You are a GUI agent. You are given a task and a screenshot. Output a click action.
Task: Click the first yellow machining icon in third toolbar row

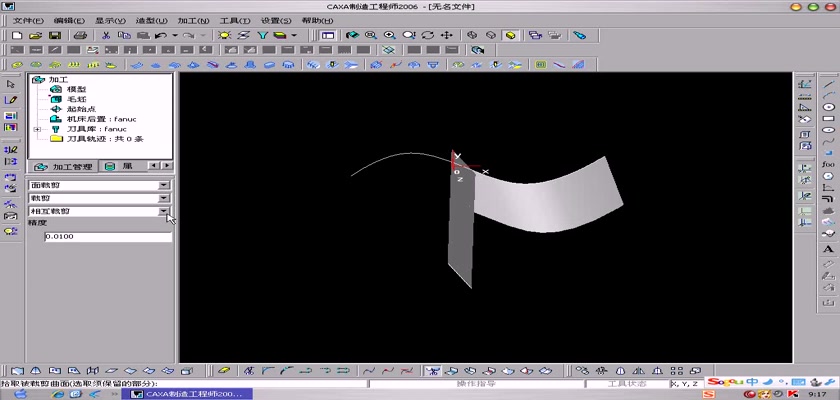click(17, 65)
